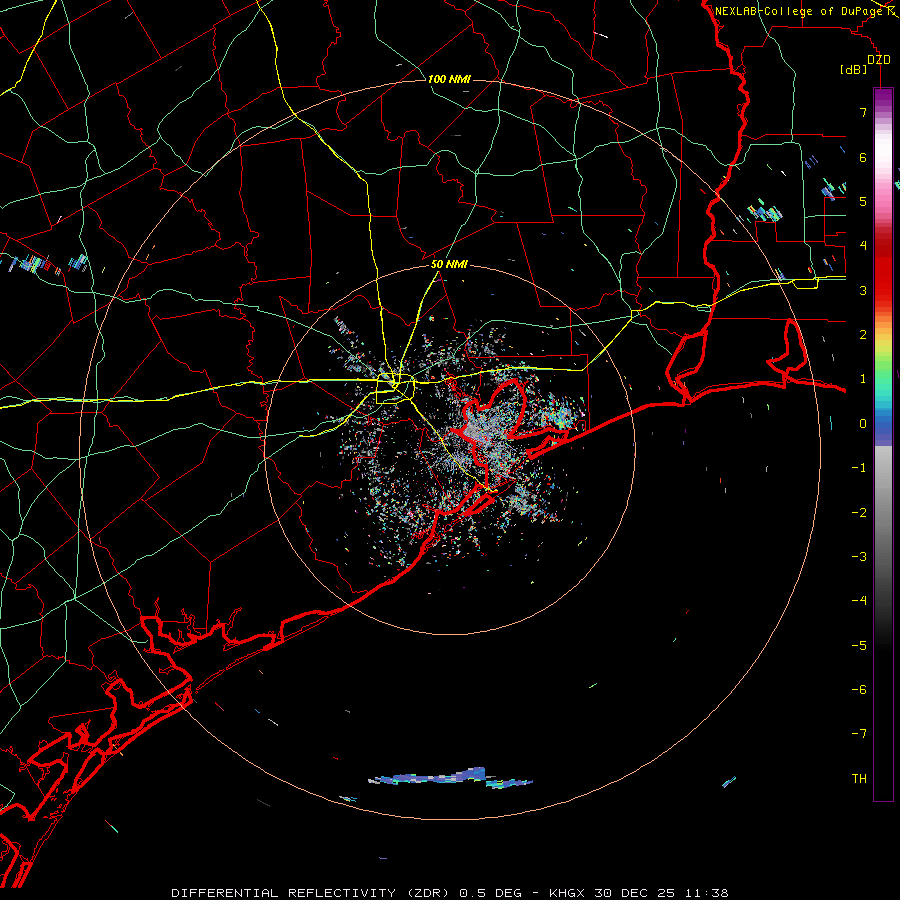Click the "7" tick label on scale

pyautogui.click(x=863, y=112)
